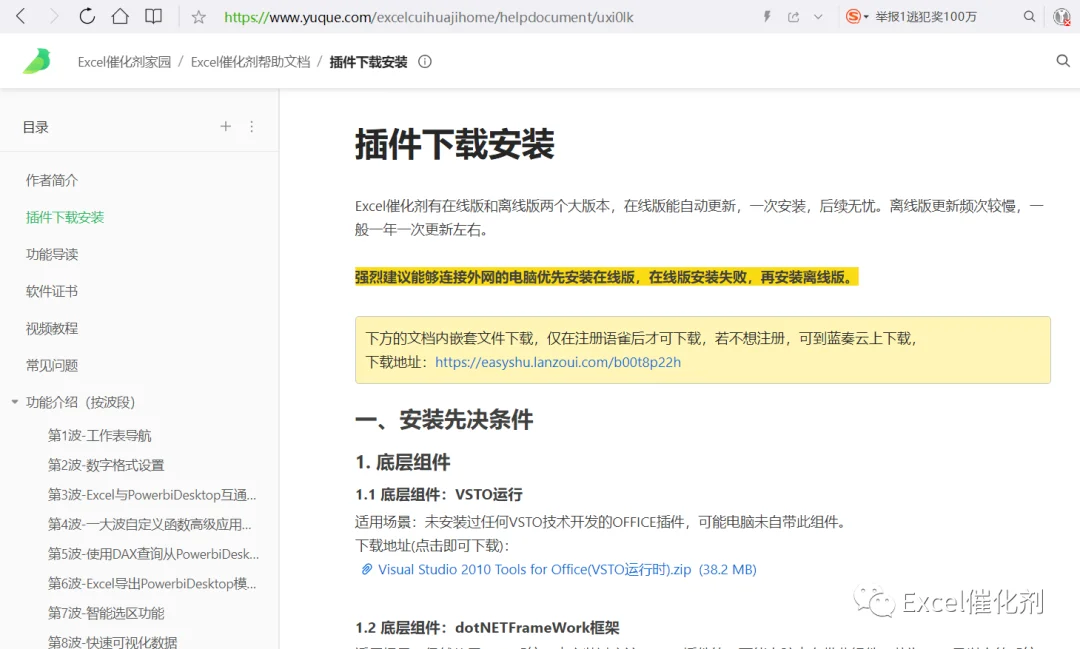Open 视频教程 in the sidebar

tap(52, 329)
